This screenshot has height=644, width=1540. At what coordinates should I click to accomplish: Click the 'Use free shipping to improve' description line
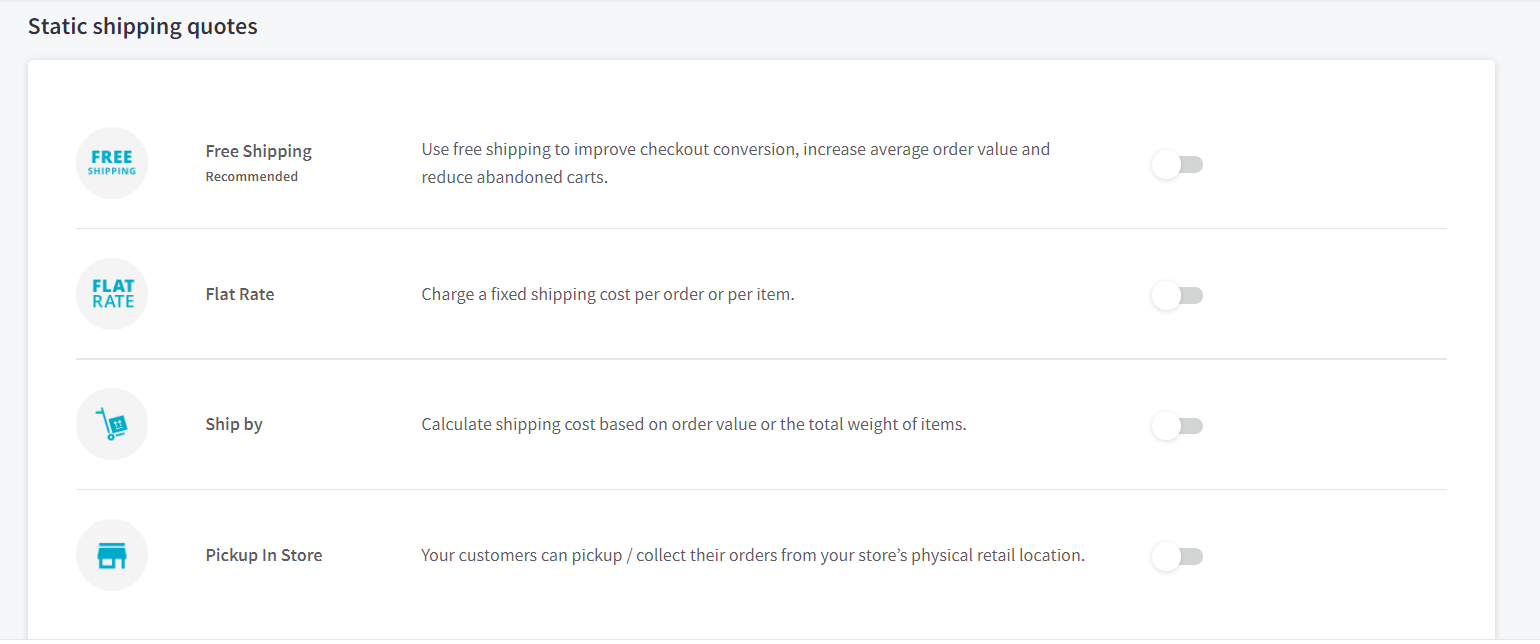[x=735, y=150]
